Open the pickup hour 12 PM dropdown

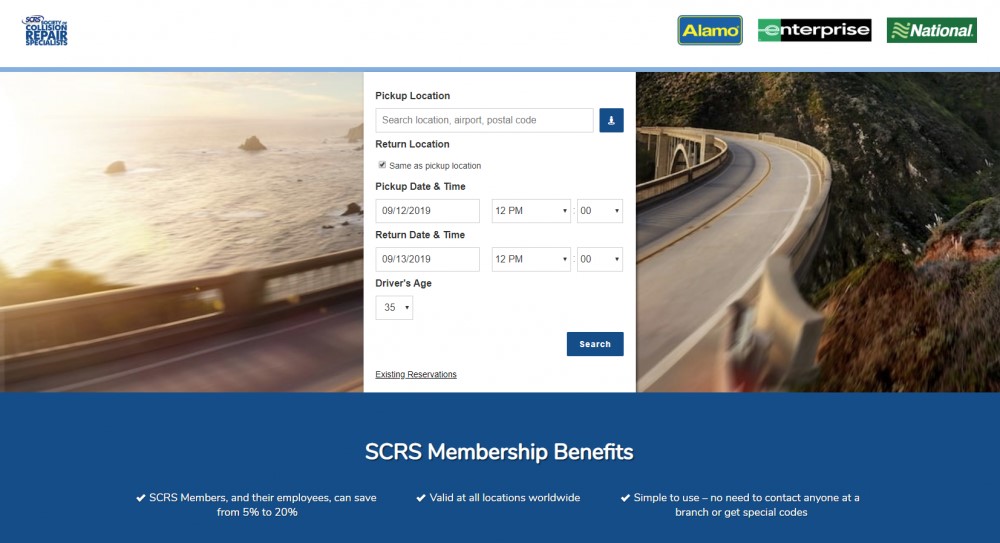coord(531,211)
